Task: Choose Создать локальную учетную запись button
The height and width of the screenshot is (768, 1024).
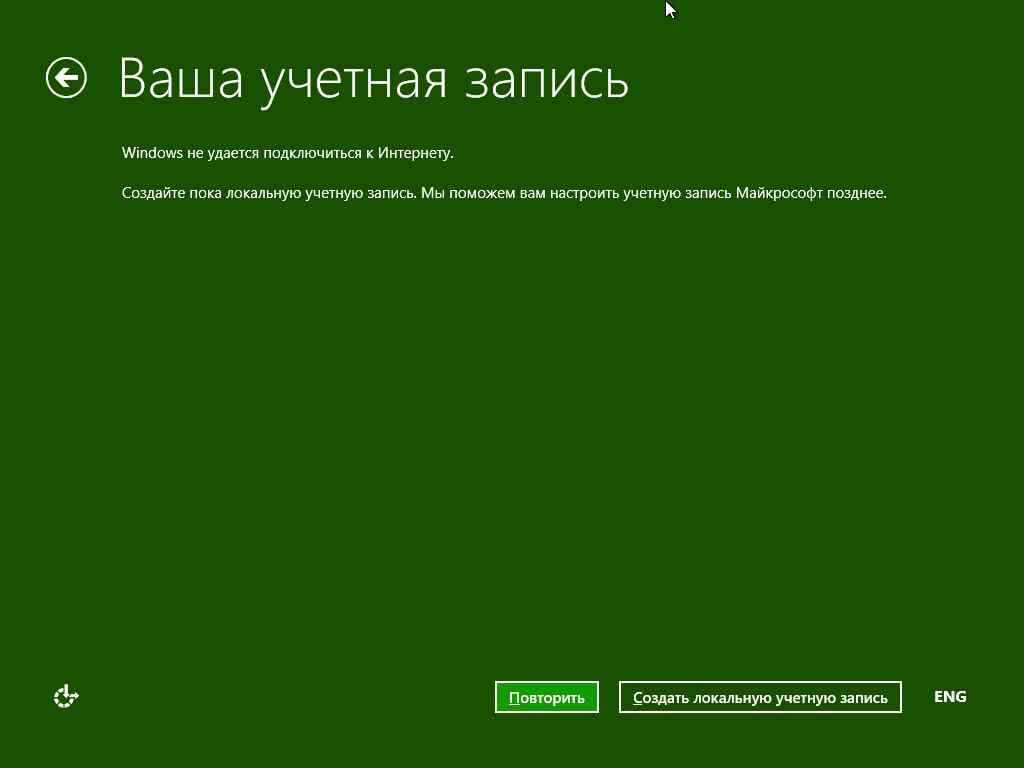Action: [760, 697]
